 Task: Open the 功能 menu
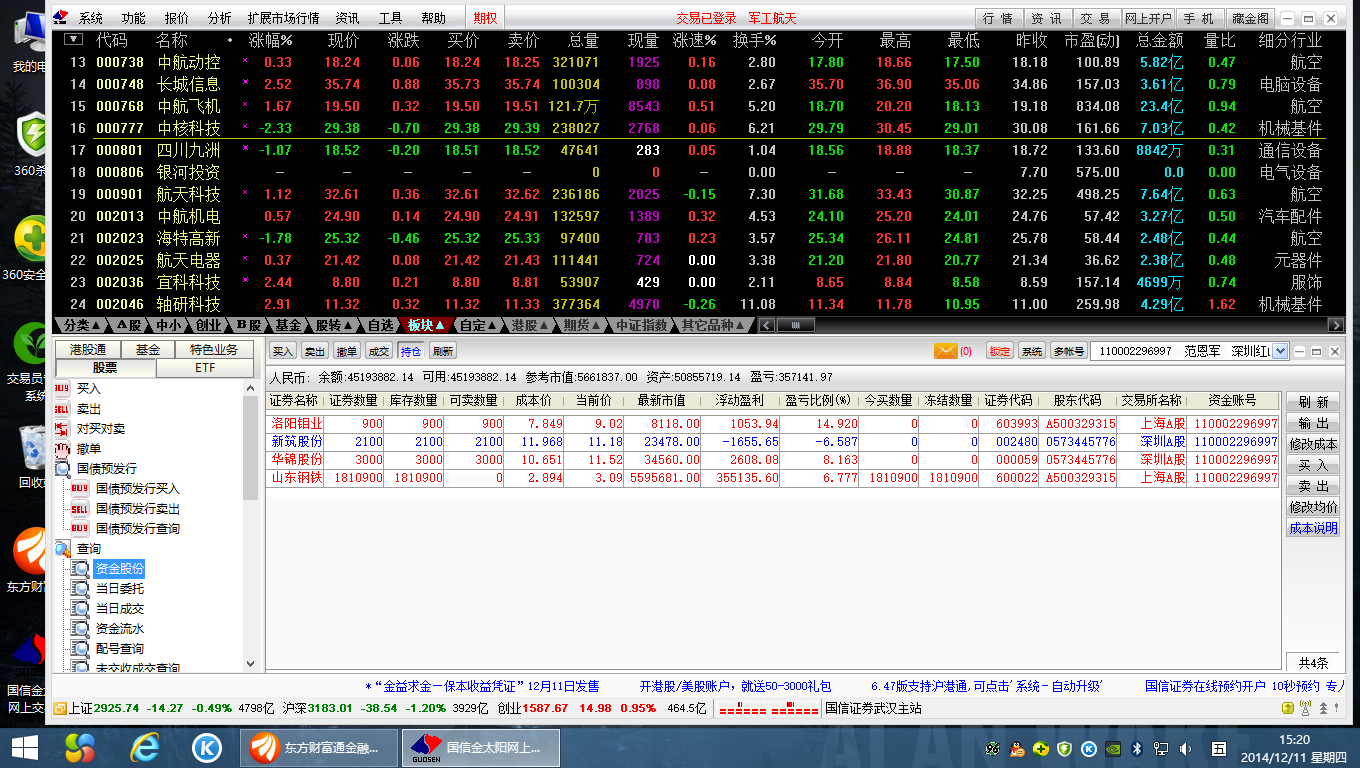tap(133, 18)
